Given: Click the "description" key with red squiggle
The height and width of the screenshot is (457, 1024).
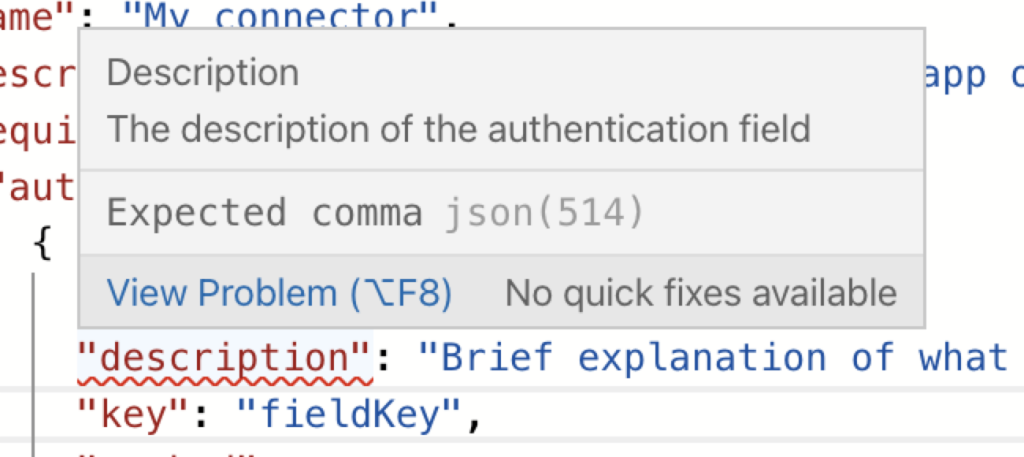Looking at the screenshot, I should coord(225,358).
